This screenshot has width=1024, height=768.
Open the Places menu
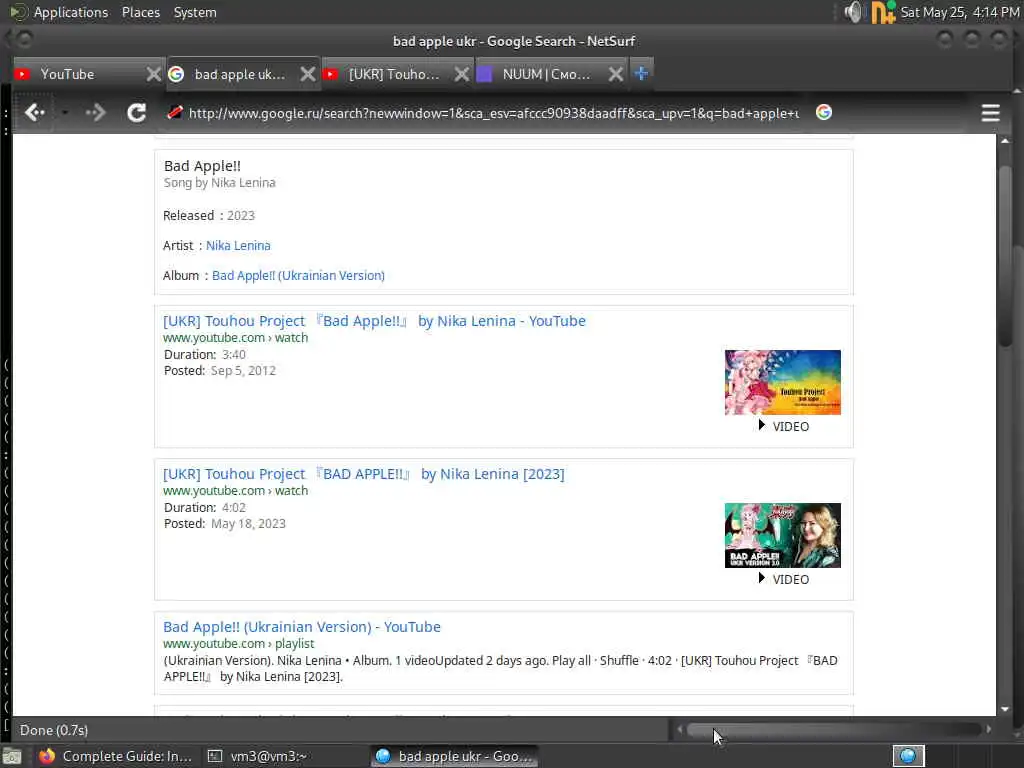[x=140, y=12]
